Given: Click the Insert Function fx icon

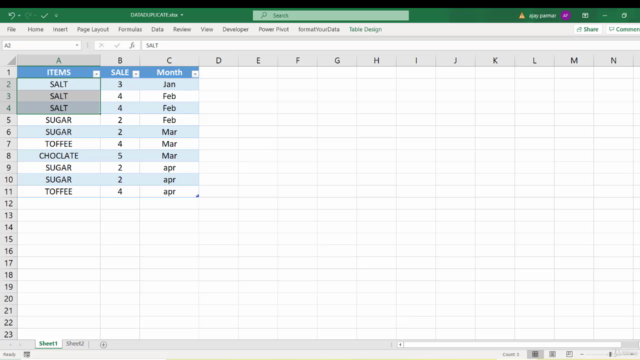Looking at the screenshot, I should pyautogui.click(x=132, y=45).
